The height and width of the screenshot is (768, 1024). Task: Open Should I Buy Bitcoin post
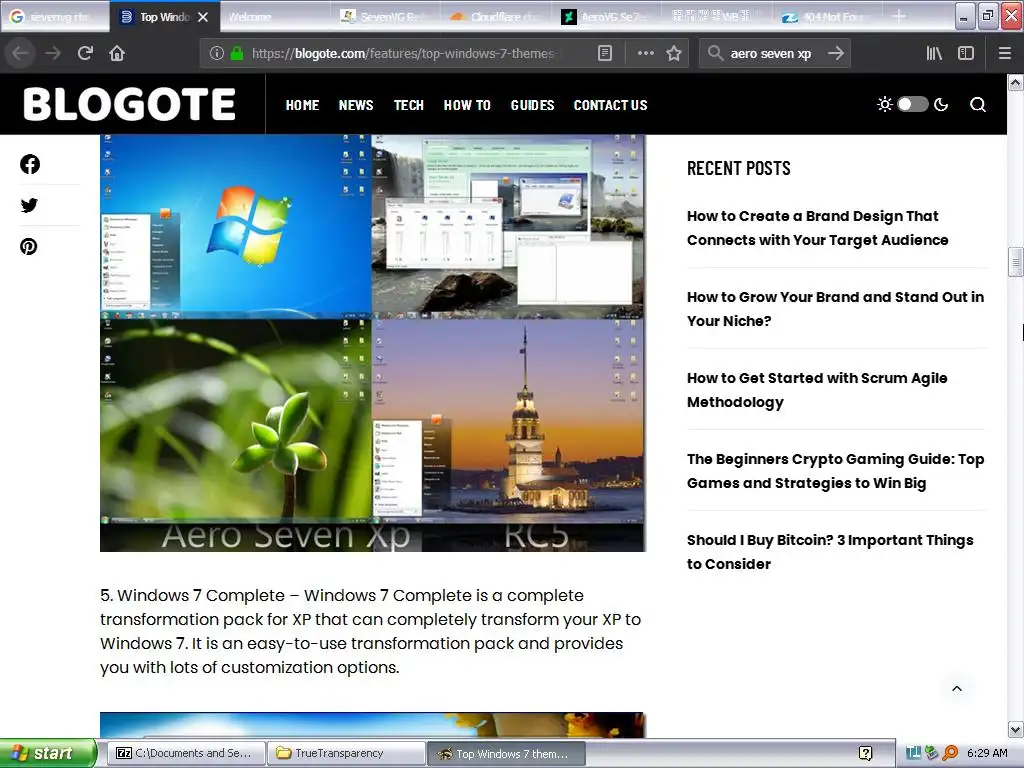[830, 552]
